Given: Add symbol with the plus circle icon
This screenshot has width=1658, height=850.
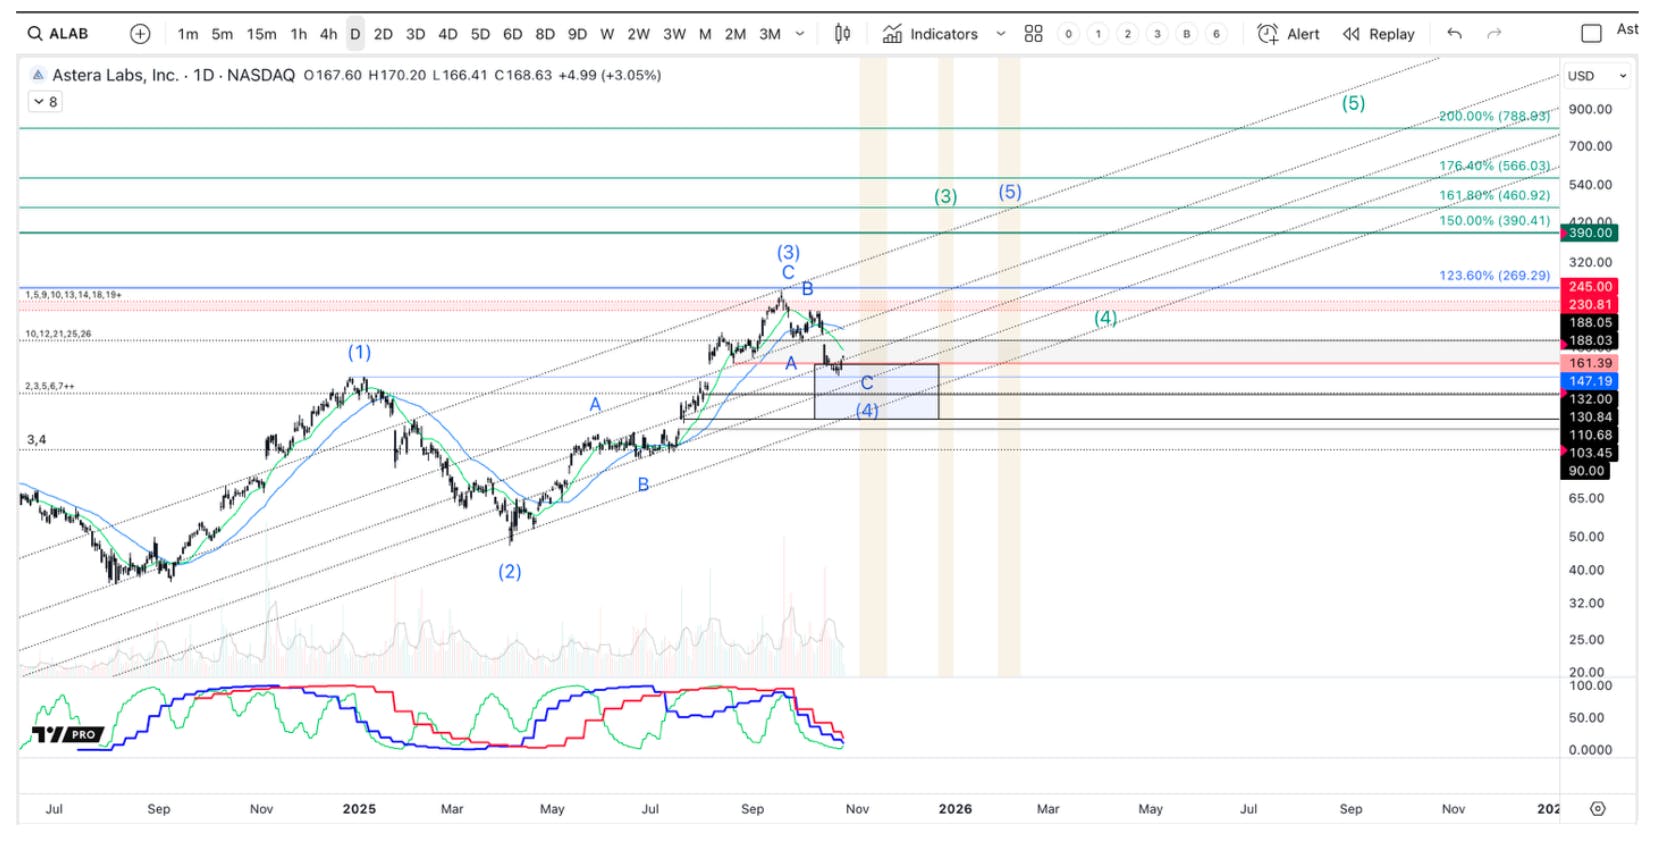Looking at the screenshot, I should click(140, 34).
